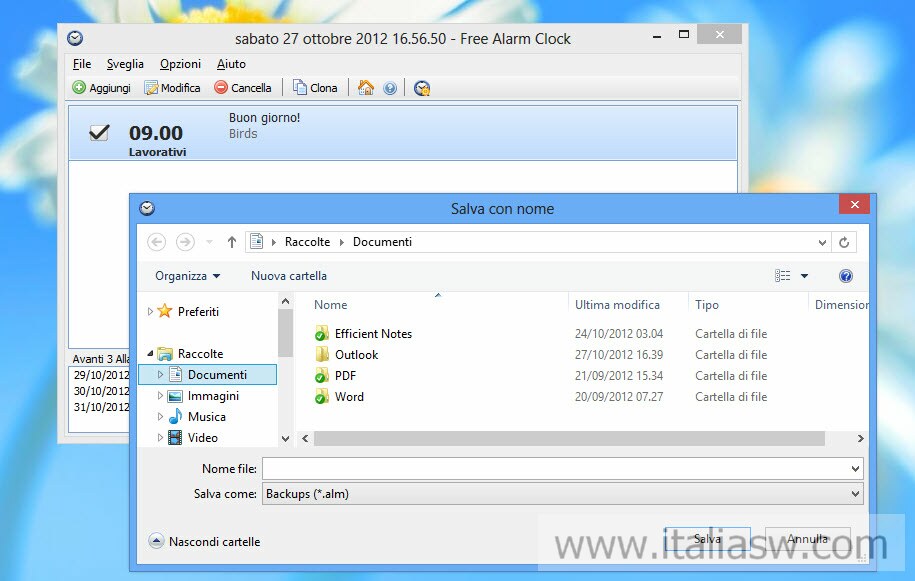Viewport: 915px width, 581px height.
Task: Click the Salva button
Action: 707,539
